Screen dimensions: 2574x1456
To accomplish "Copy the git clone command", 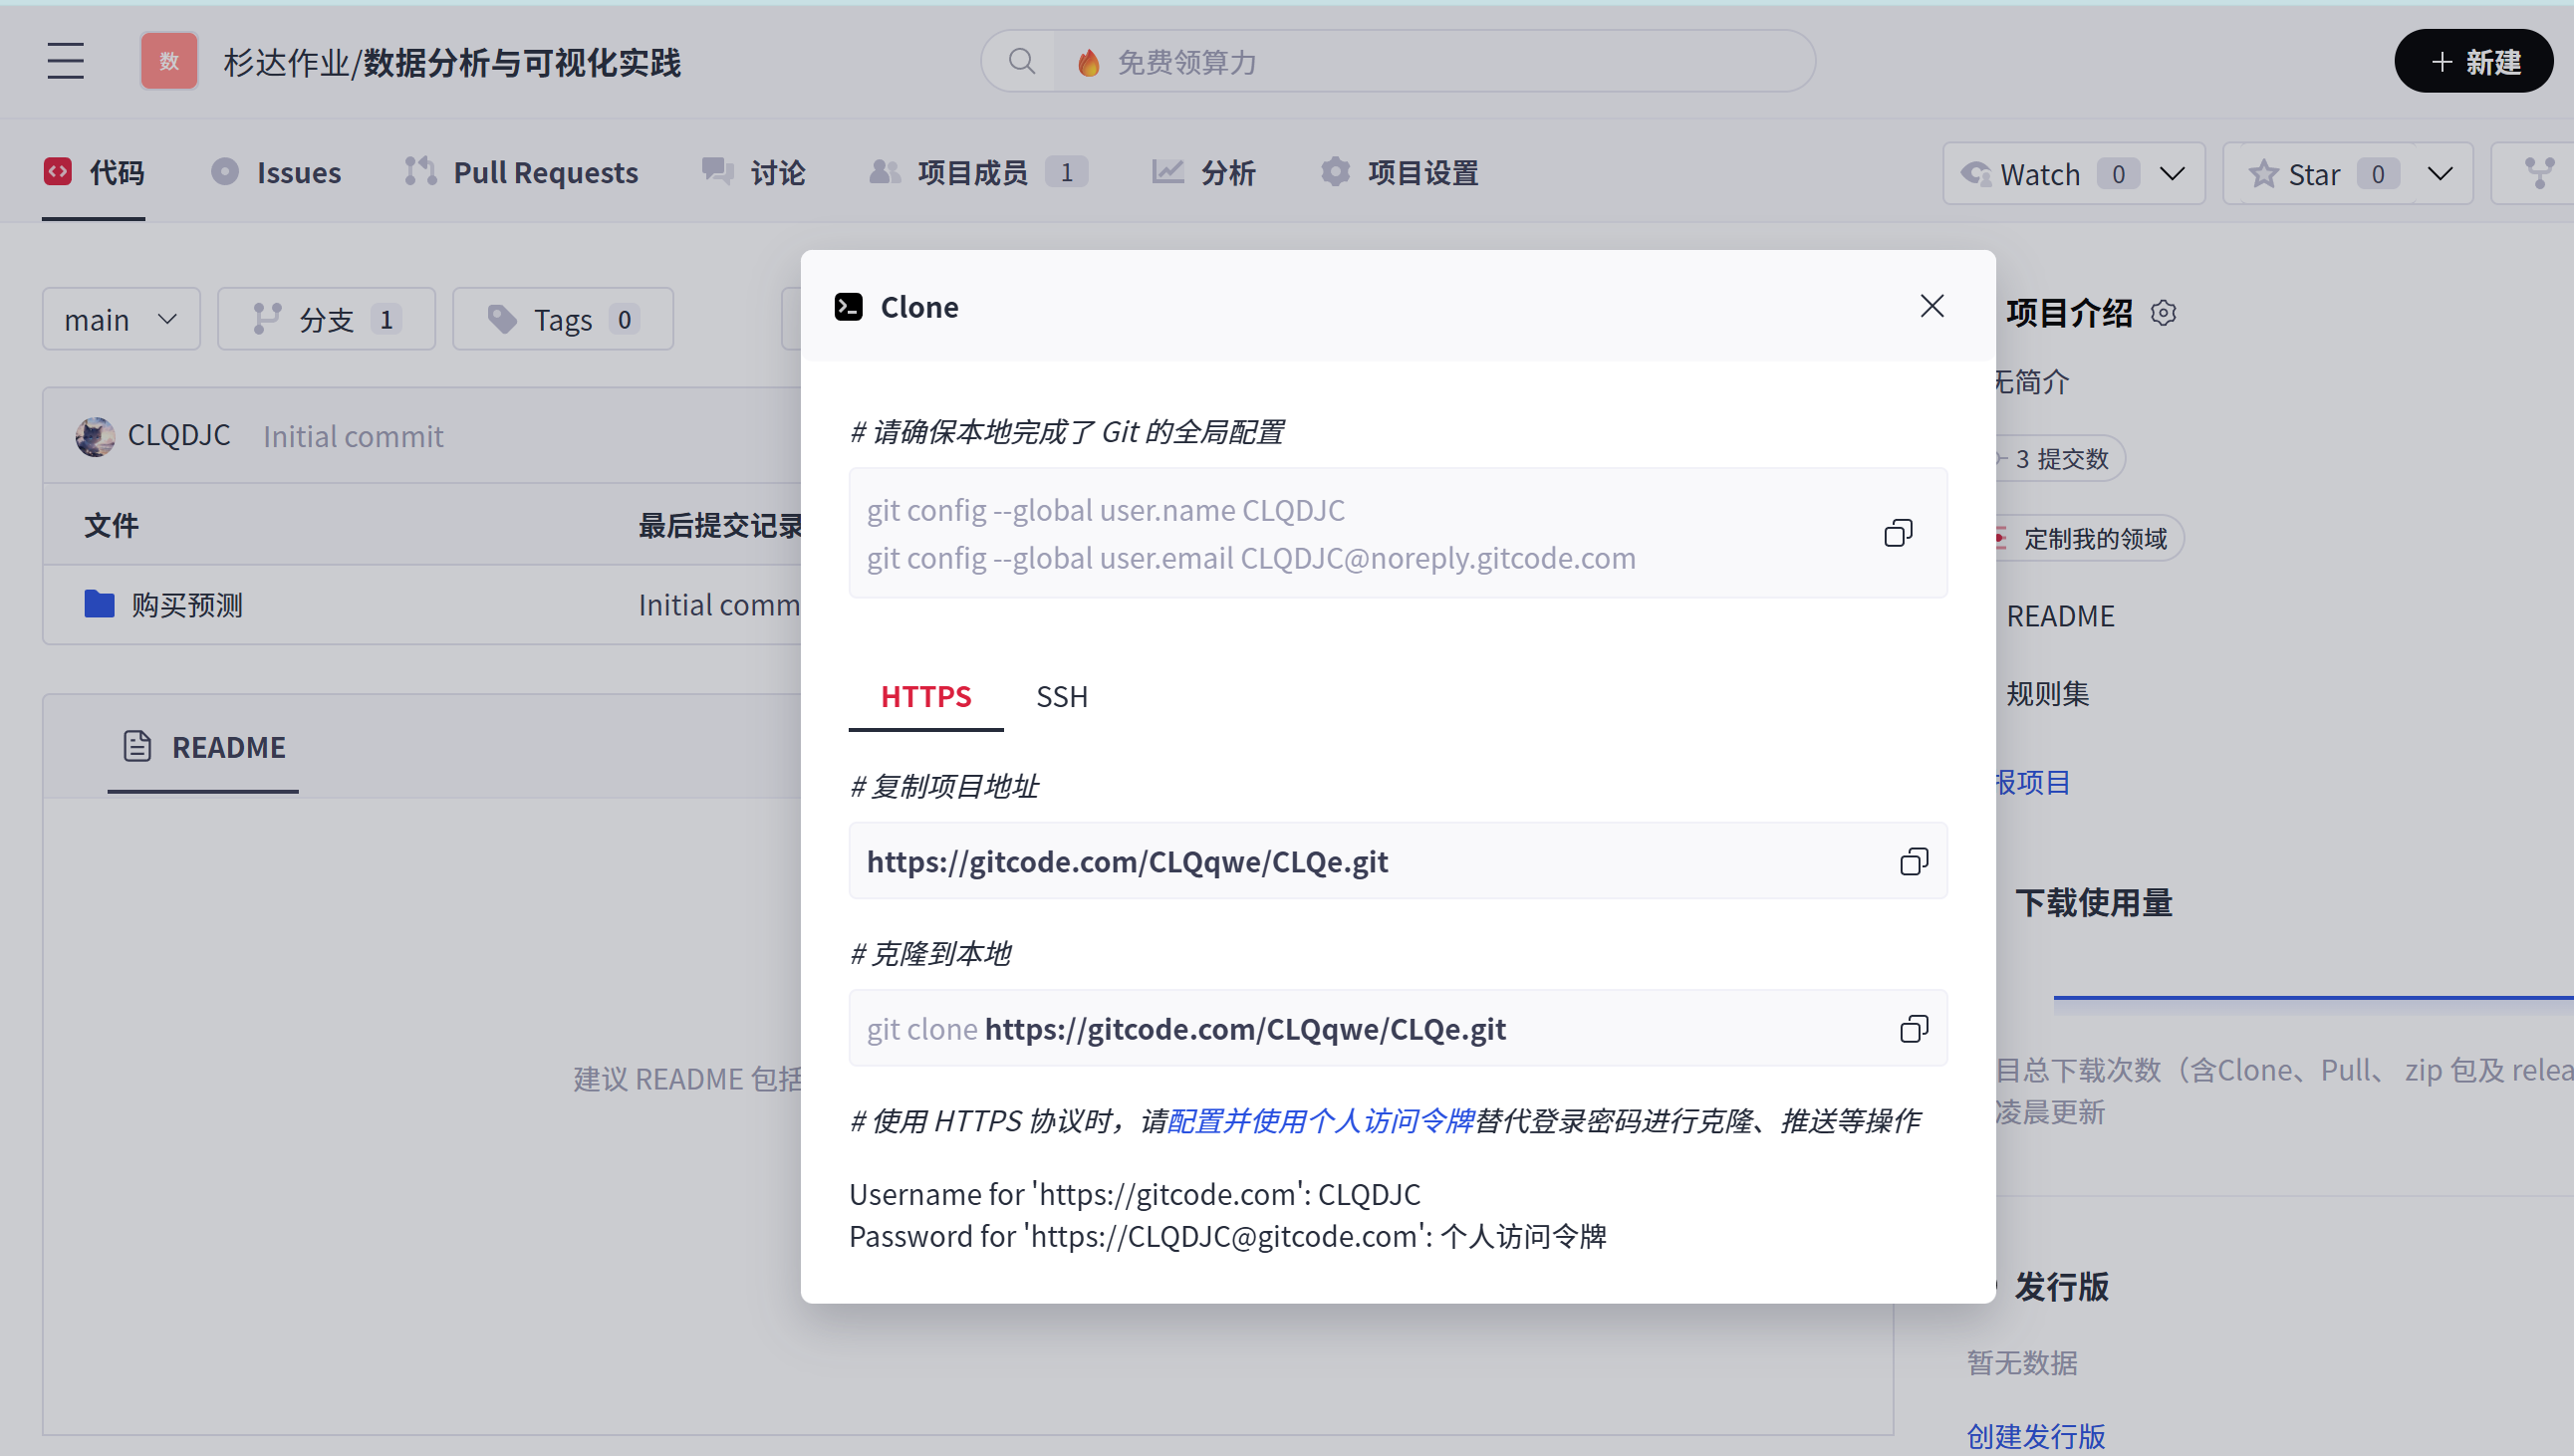I will point(1913,1028).
